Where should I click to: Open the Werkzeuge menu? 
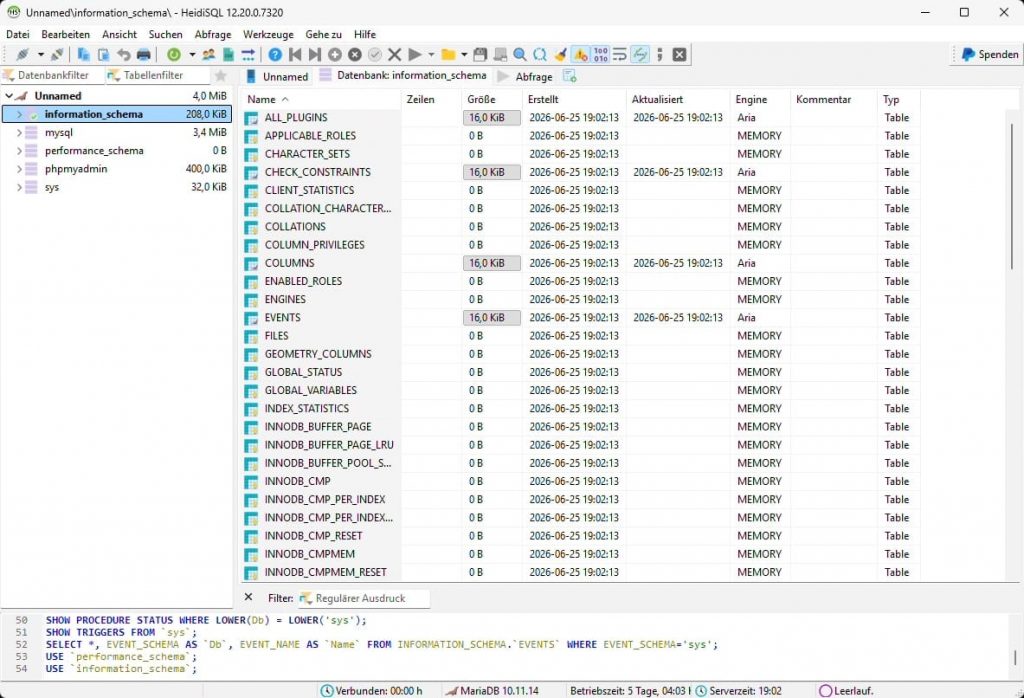(x=268, y=35)
